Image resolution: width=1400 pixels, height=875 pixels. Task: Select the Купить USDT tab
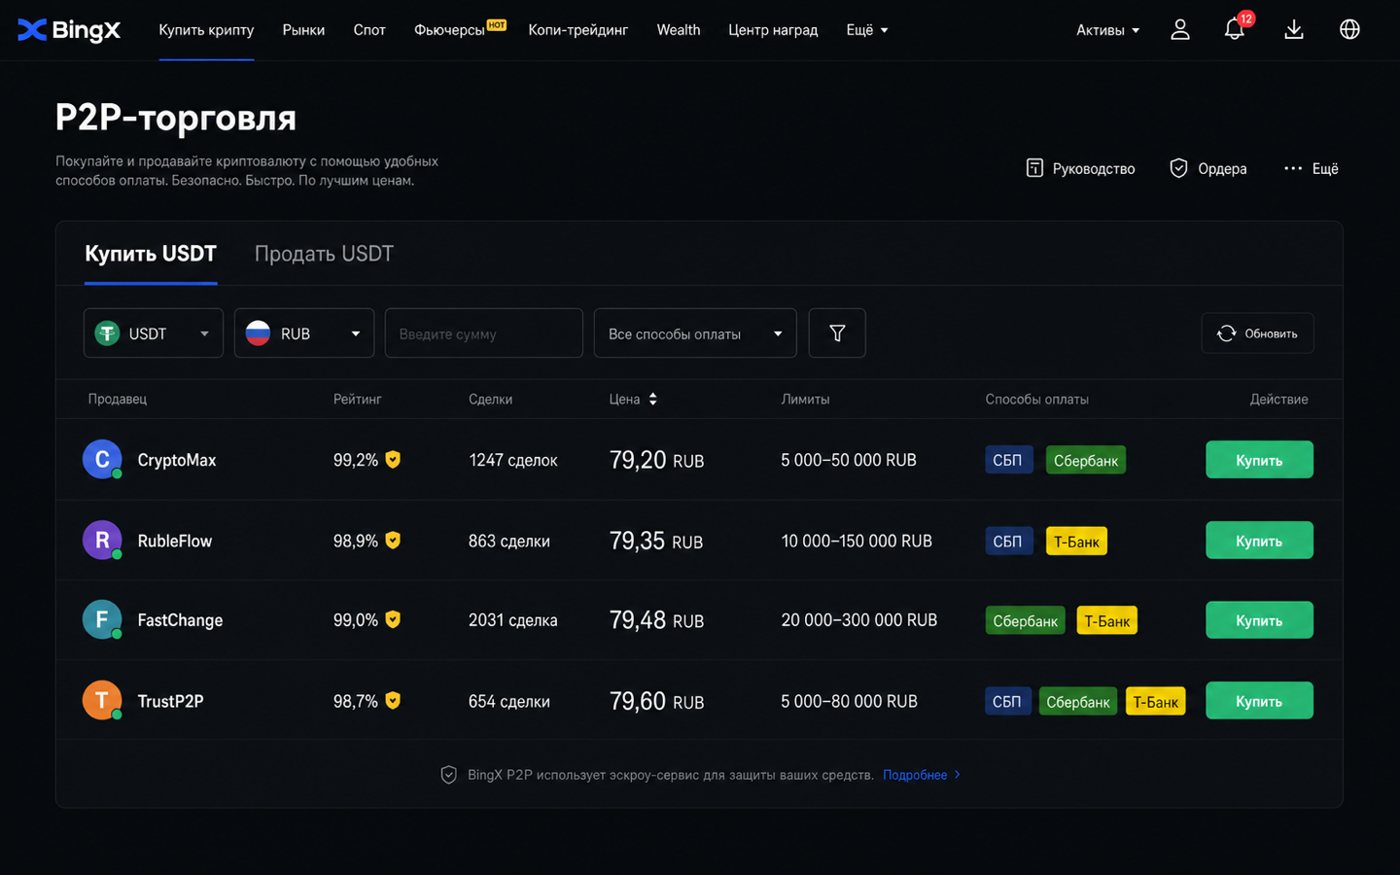[x=150, y=254]
